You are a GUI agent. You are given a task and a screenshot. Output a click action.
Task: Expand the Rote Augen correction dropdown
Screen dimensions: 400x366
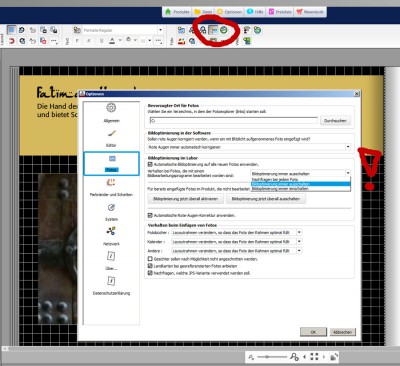point(348,147)
